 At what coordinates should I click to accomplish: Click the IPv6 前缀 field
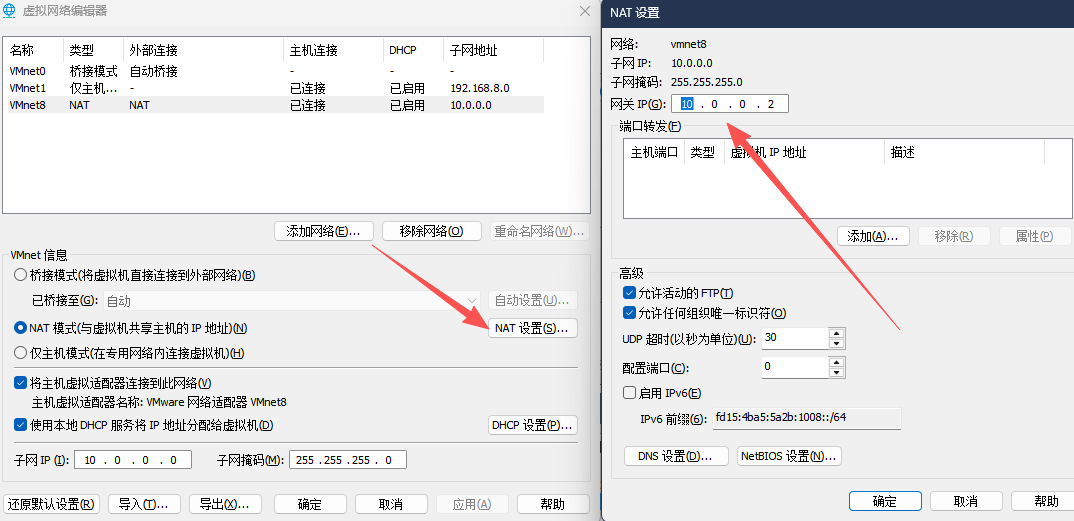coord(807,418)
